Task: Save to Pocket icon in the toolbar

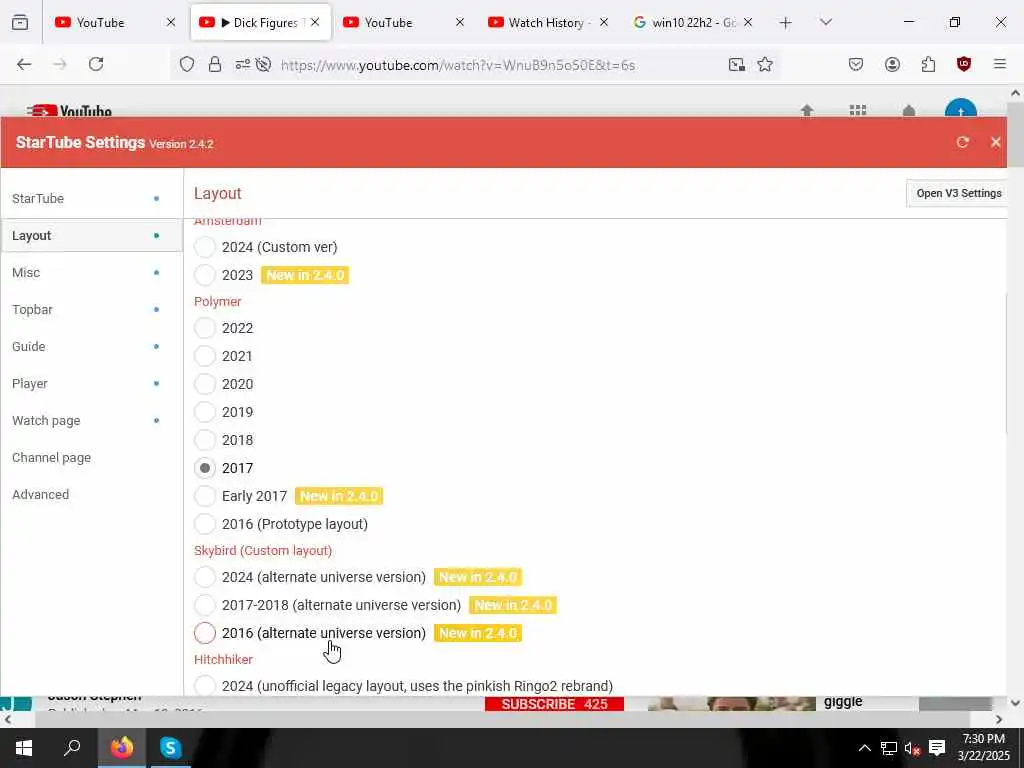Action: pos(856,64)
